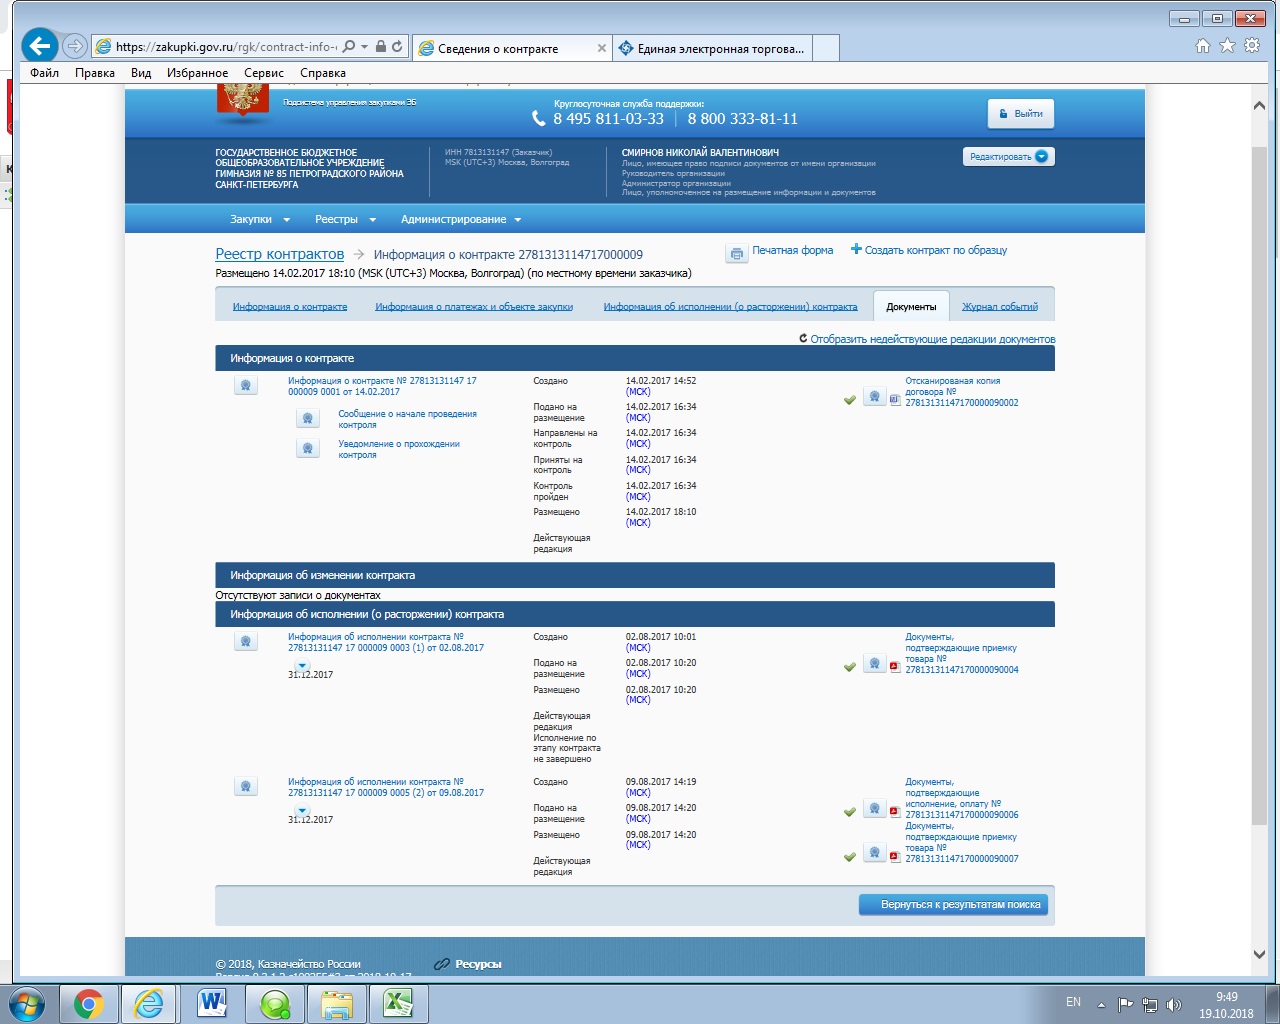Image resolution: width=1280 pixels, height=1024 pixels.
Task: Open the Ресурсы footer link
Action: 478,964
